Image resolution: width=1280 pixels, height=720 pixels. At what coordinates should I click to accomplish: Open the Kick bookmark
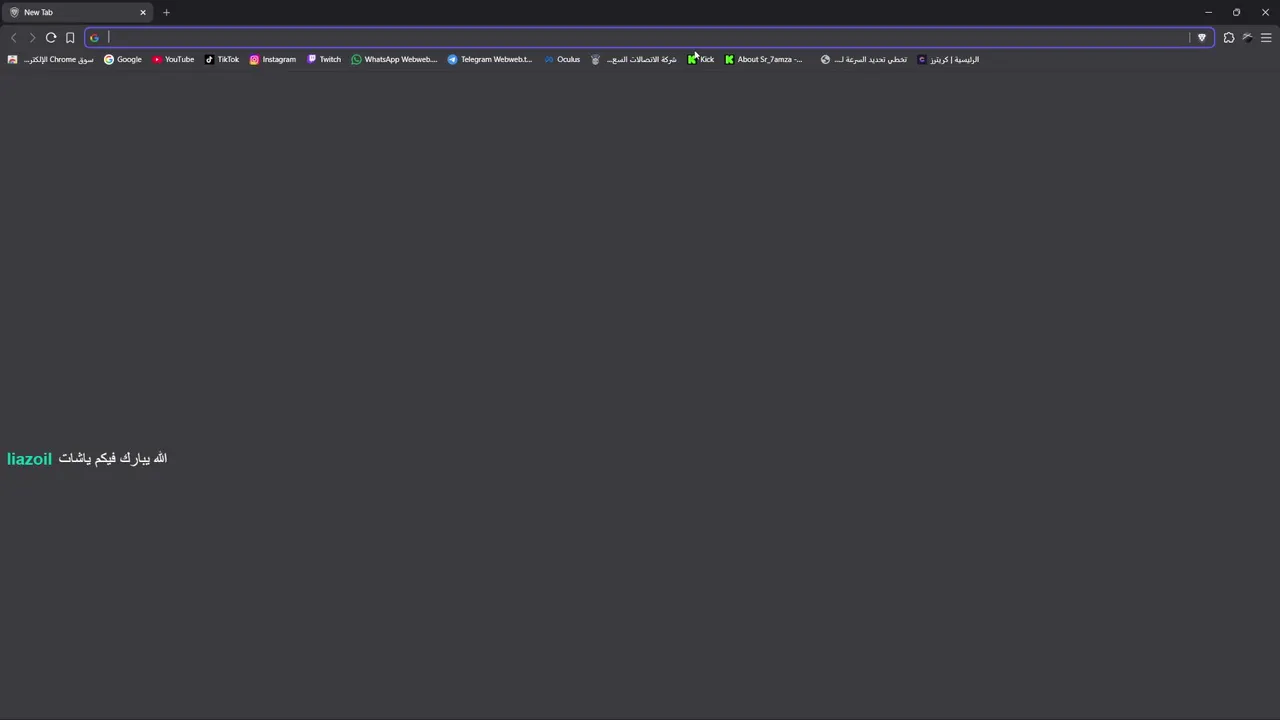pos(701,59)
